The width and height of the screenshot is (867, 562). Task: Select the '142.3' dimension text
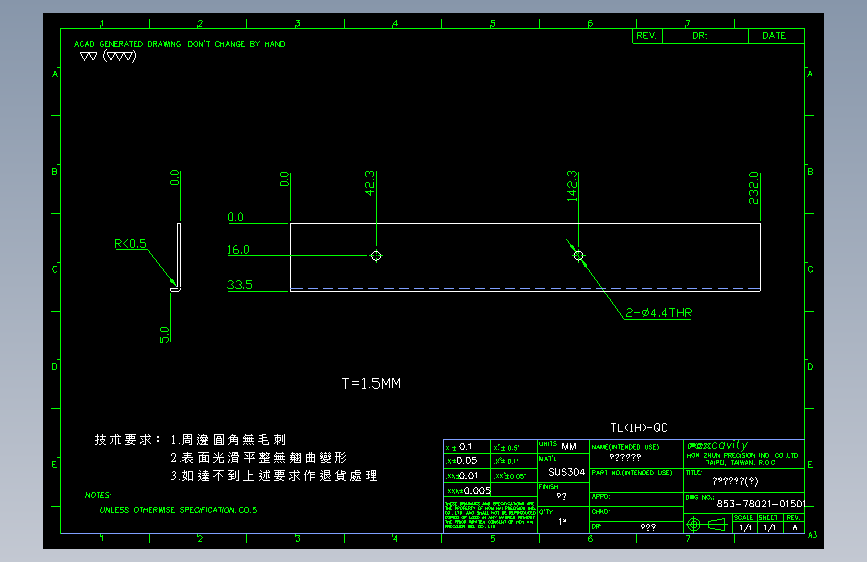click(x=572, y=186)
